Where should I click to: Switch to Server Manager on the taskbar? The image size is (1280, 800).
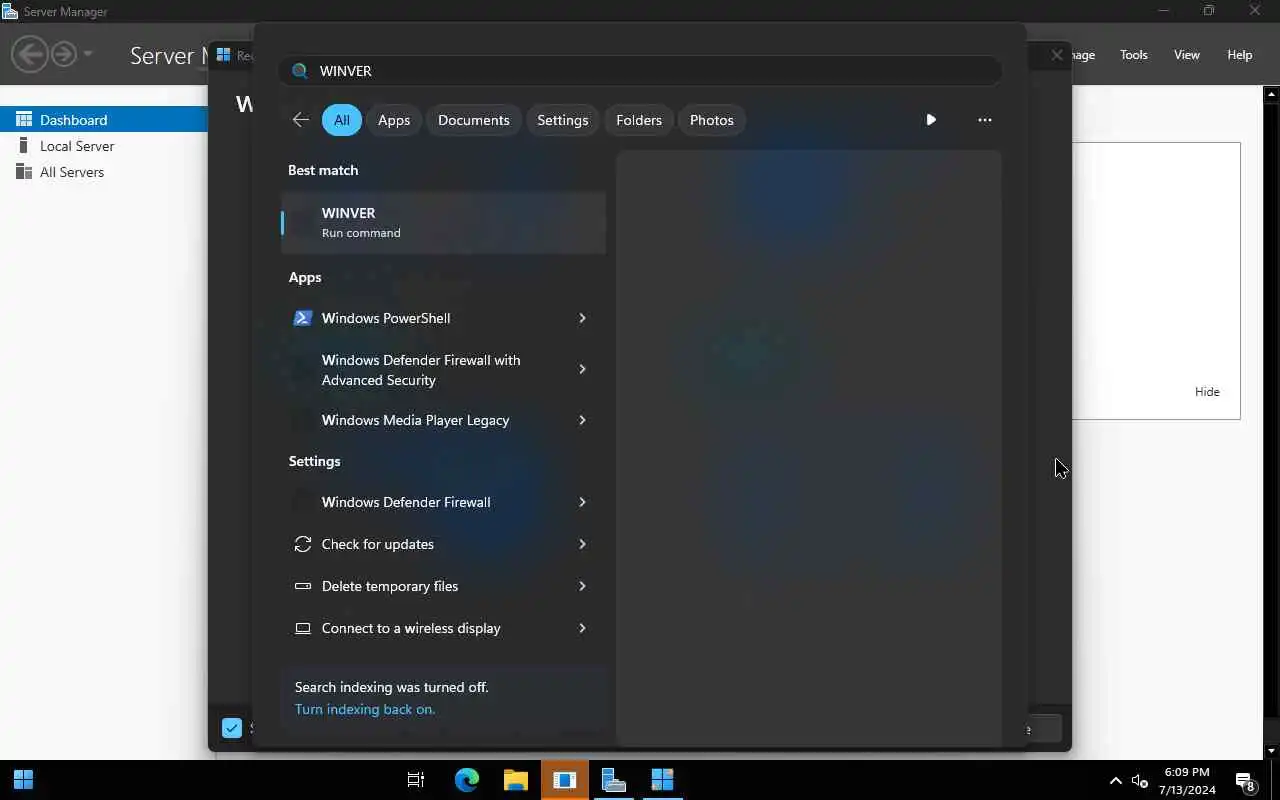click(x=613, y=780)
